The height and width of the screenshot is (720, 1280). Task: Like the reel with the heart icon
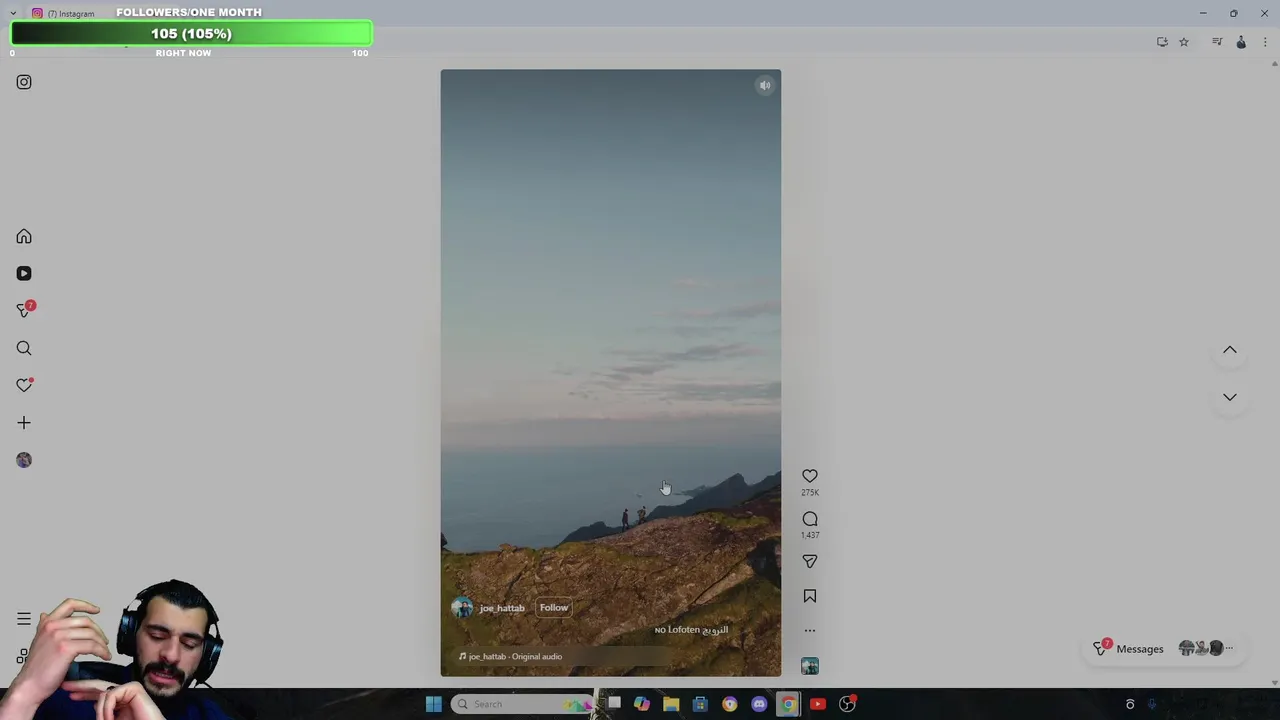[810, 476]
